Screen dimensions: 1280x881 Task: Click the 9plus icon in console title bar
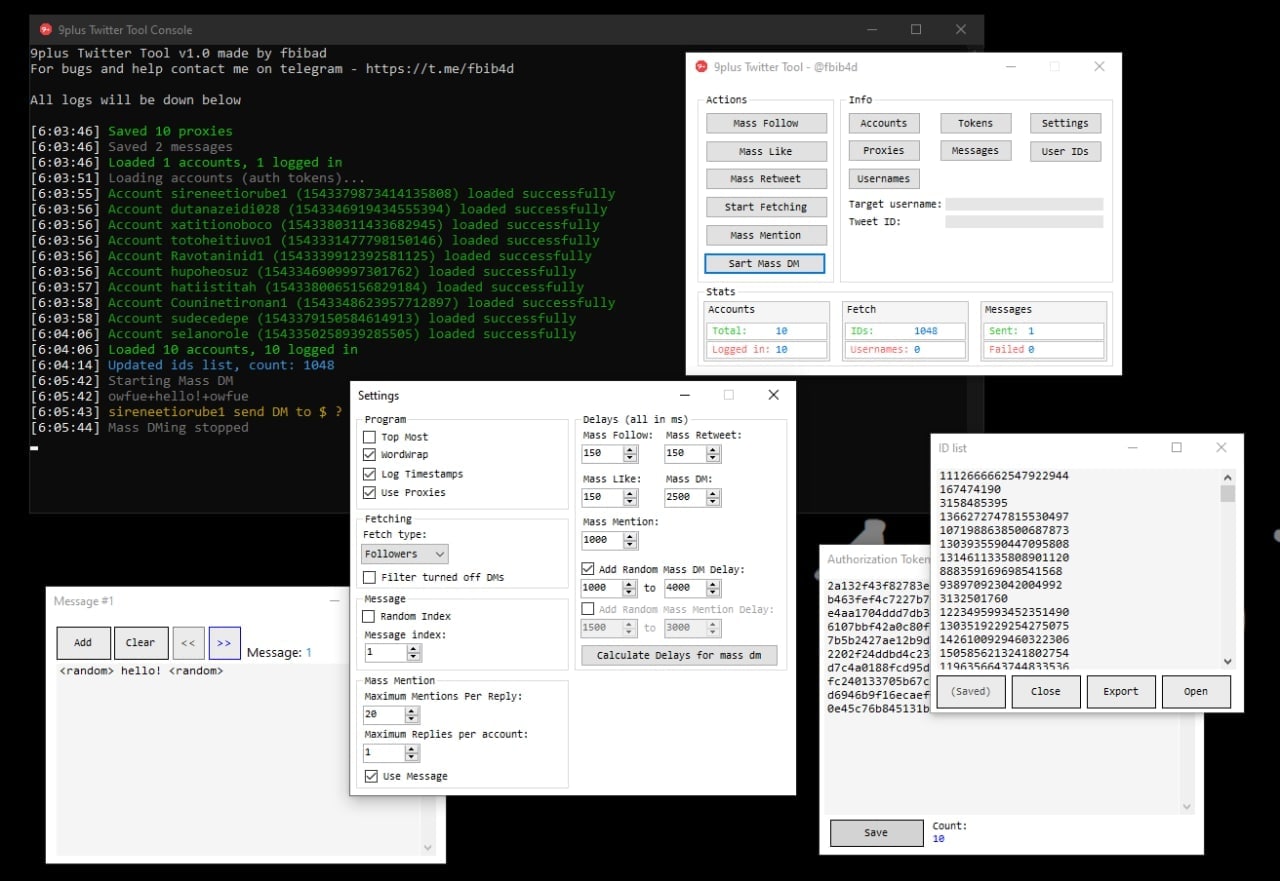click(45, 30)
